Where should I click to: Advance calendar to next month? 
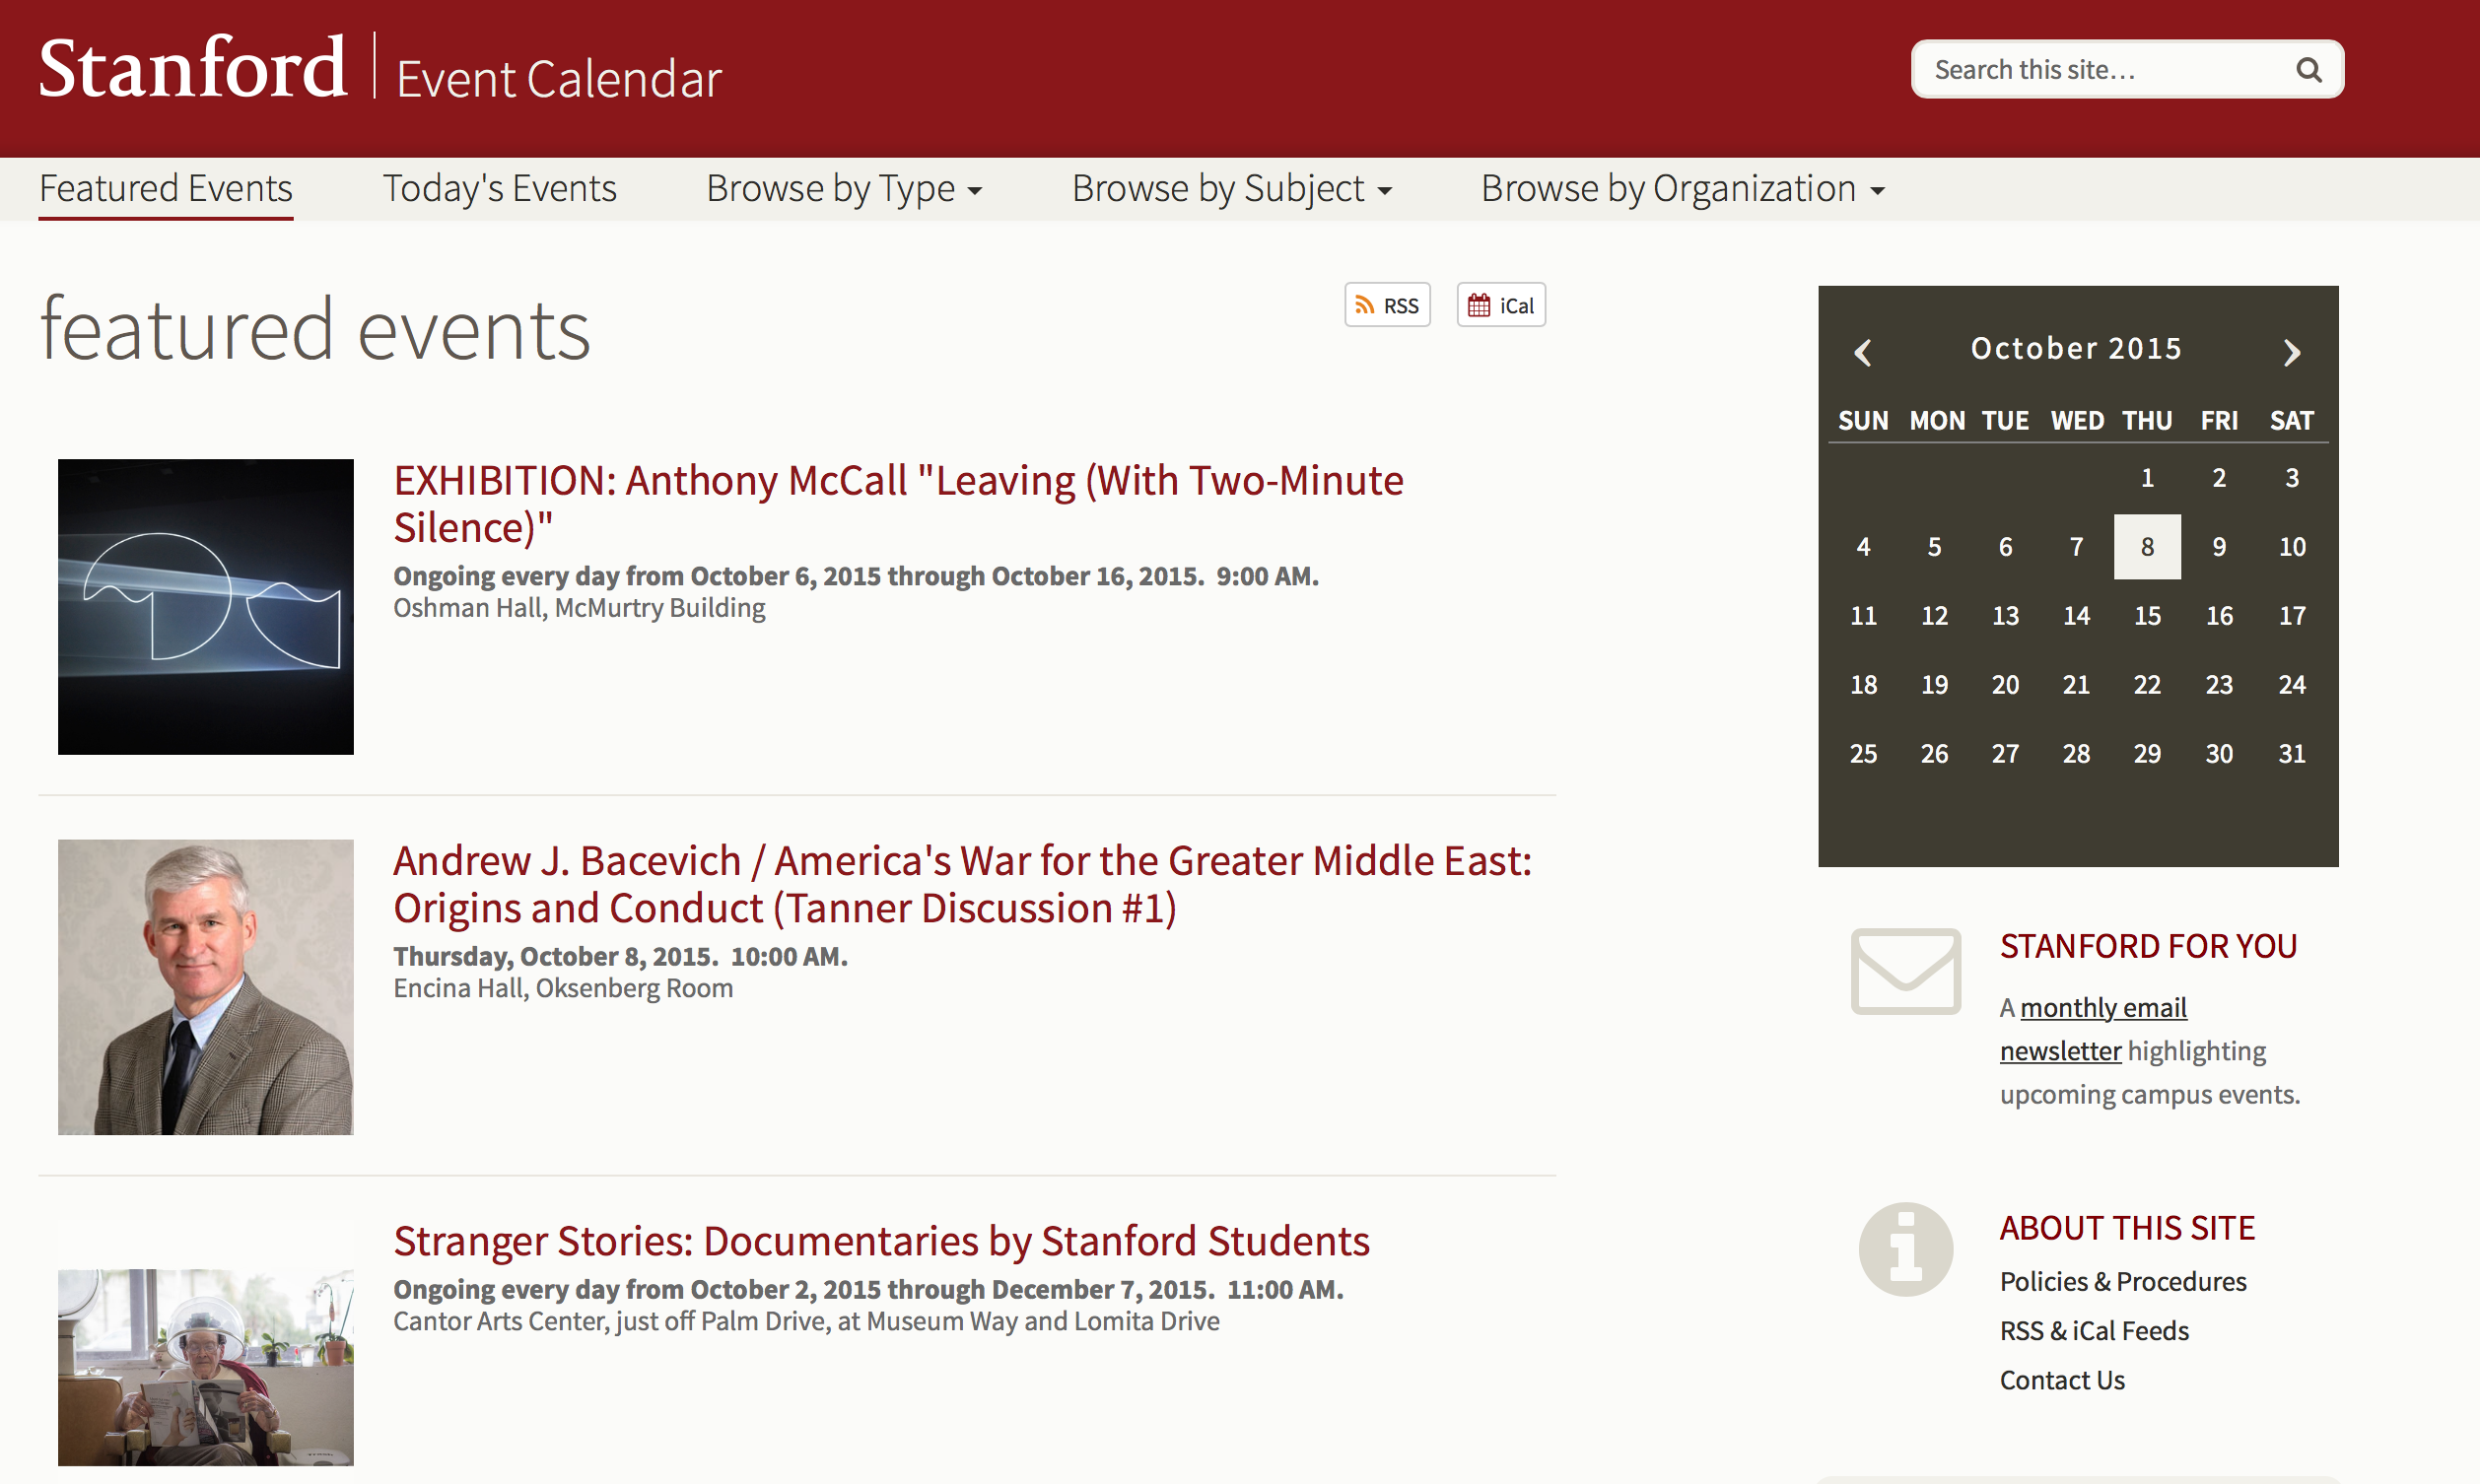[x=2292, y=352]
